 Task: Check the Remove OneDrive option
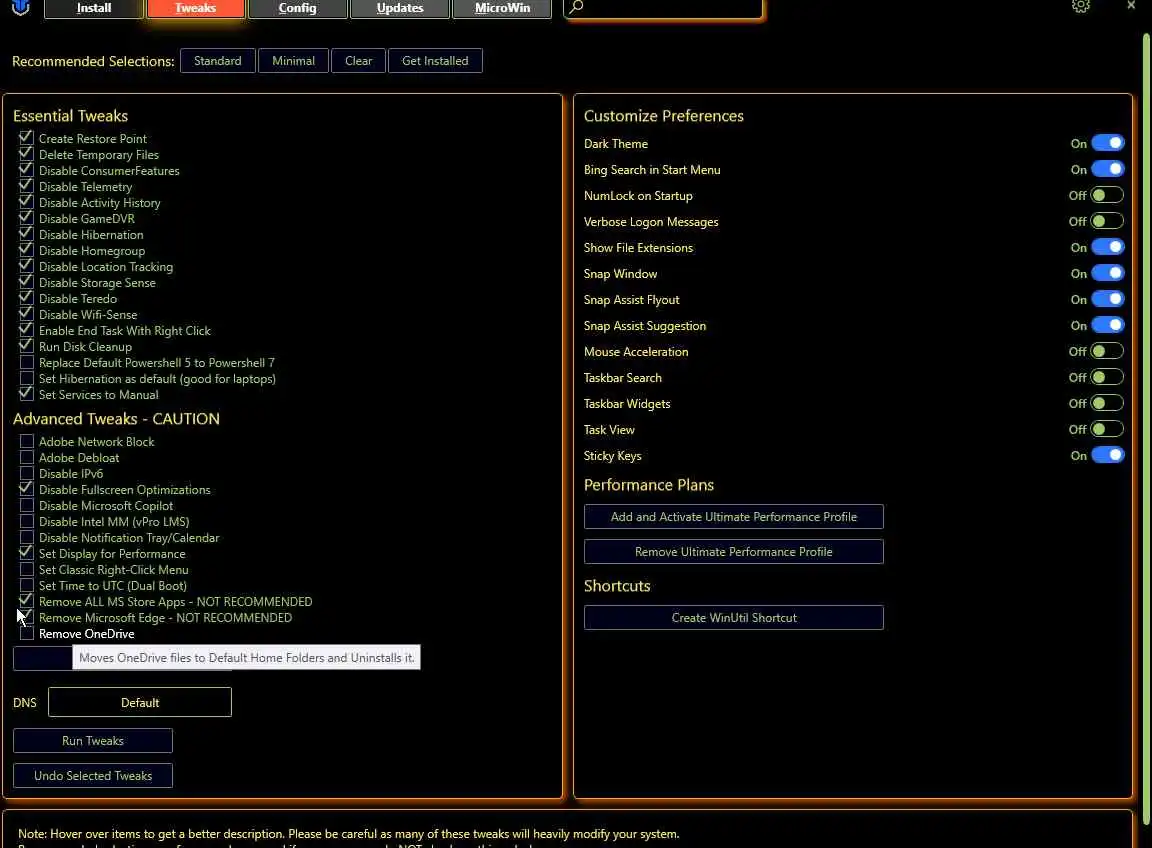pyautogui.click(x=26, y=633)
